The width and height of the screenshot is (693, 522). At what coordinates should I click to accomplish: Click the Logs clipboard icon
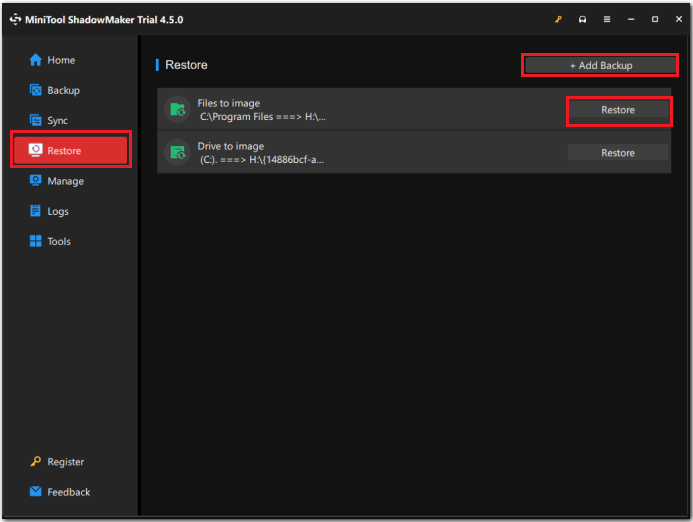click(35, 211)
